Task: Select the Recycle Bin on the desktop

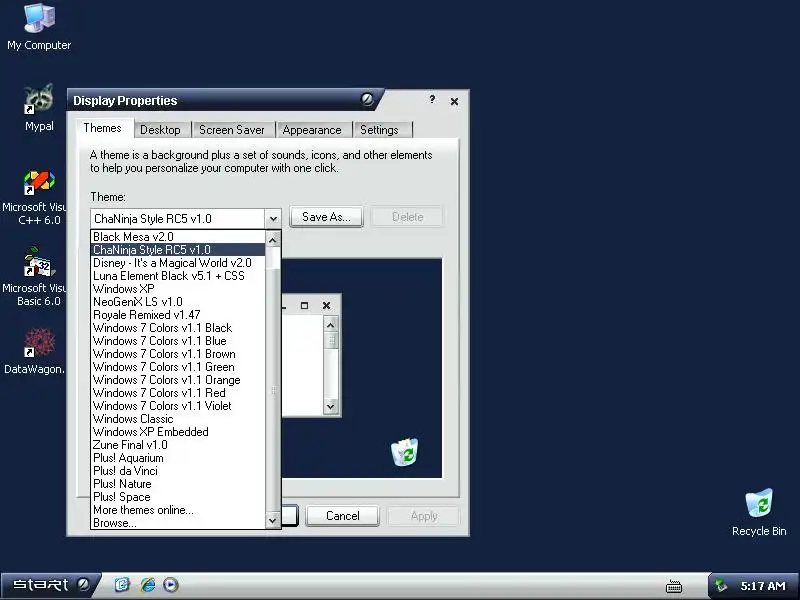Action: click(x=759, y=512)
